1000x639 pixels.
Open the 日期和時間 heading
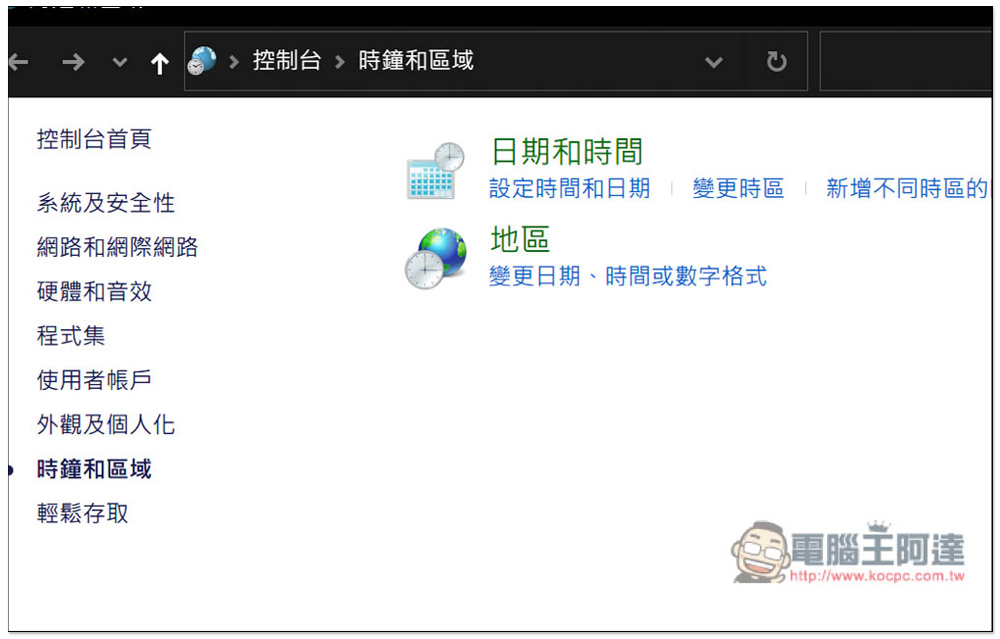point(567,152)
